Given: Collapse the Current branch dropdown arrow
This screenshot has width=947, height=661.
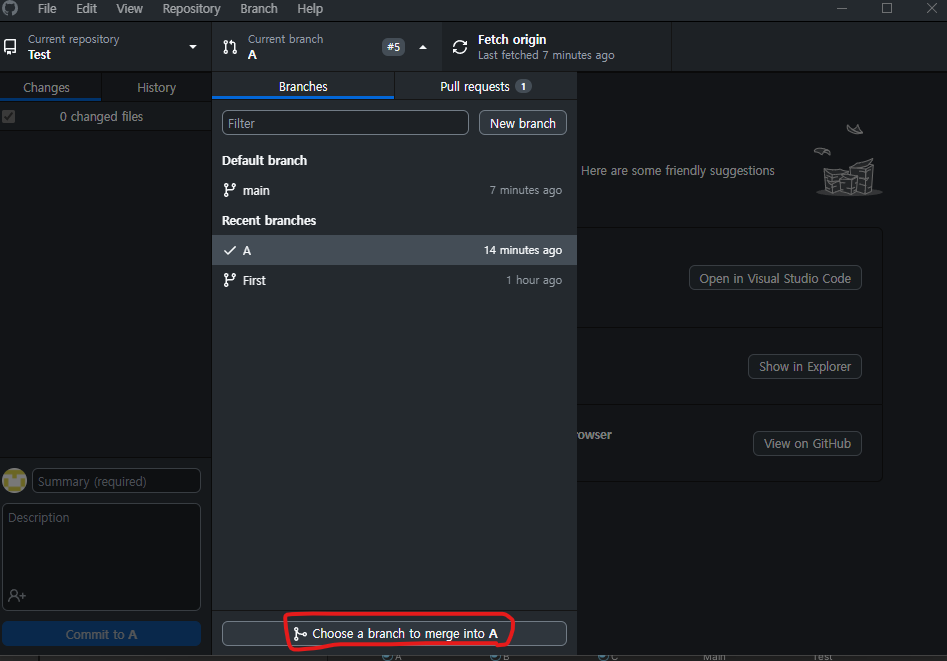Looking at the screenshot, I should 423,47.
